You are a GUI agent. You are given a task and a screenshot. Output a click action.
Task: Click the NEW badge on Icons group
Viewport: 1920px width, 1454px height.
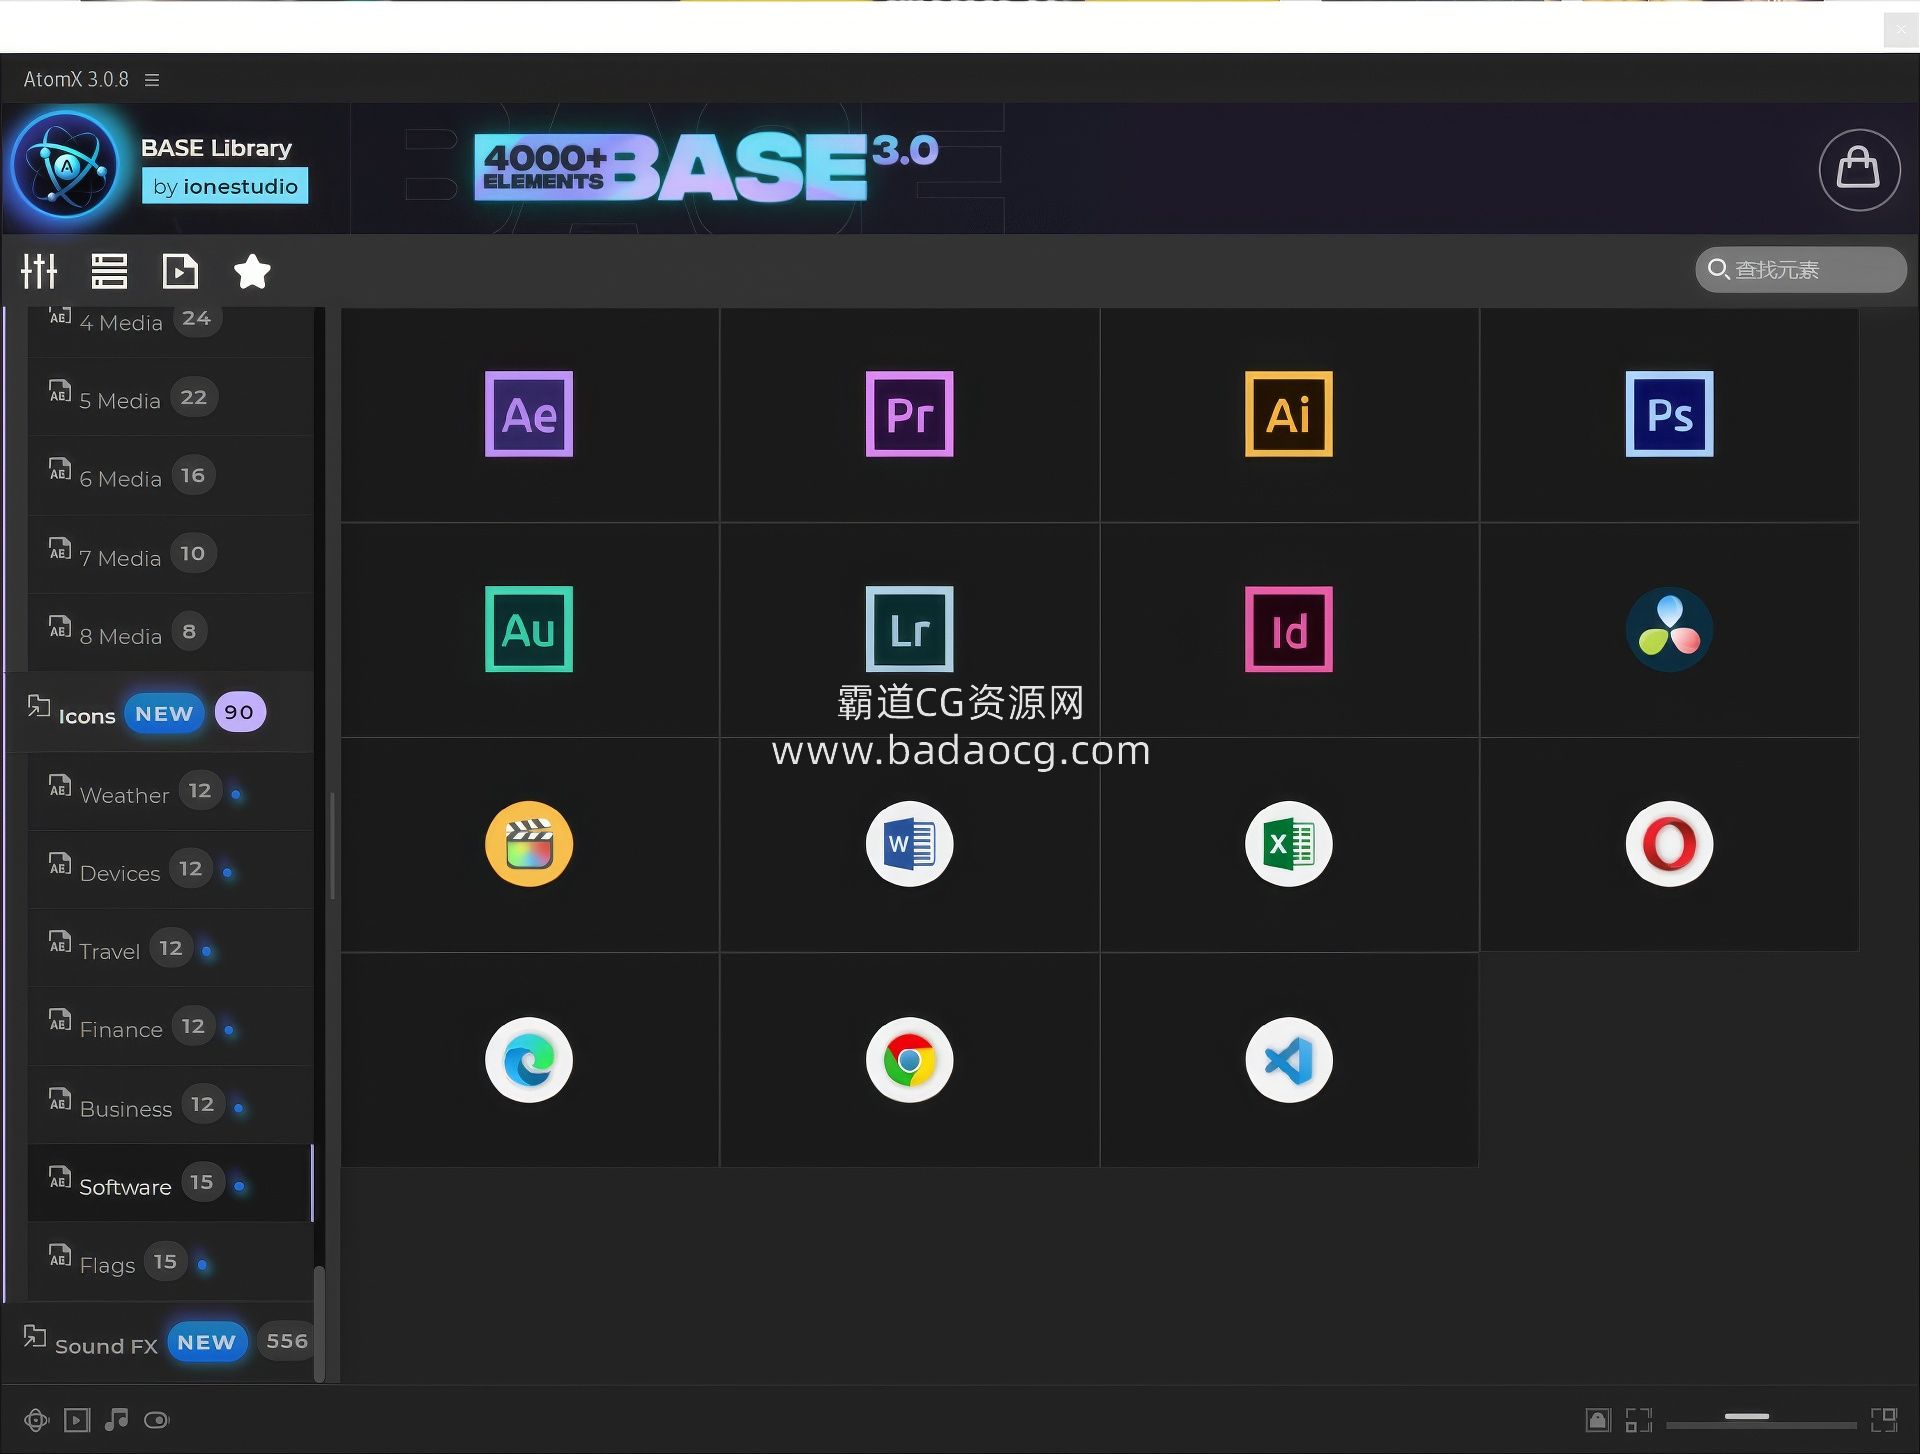[164, 713]
